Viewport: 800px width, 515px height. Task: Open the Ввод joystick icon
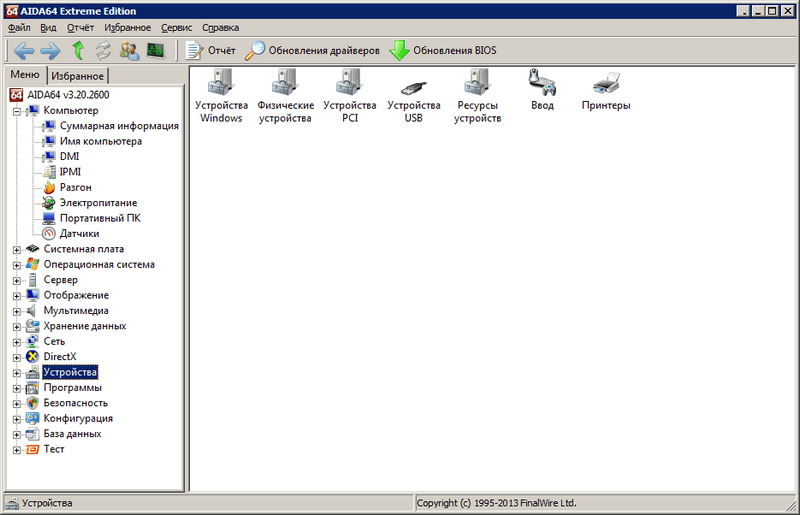[542, 82]
